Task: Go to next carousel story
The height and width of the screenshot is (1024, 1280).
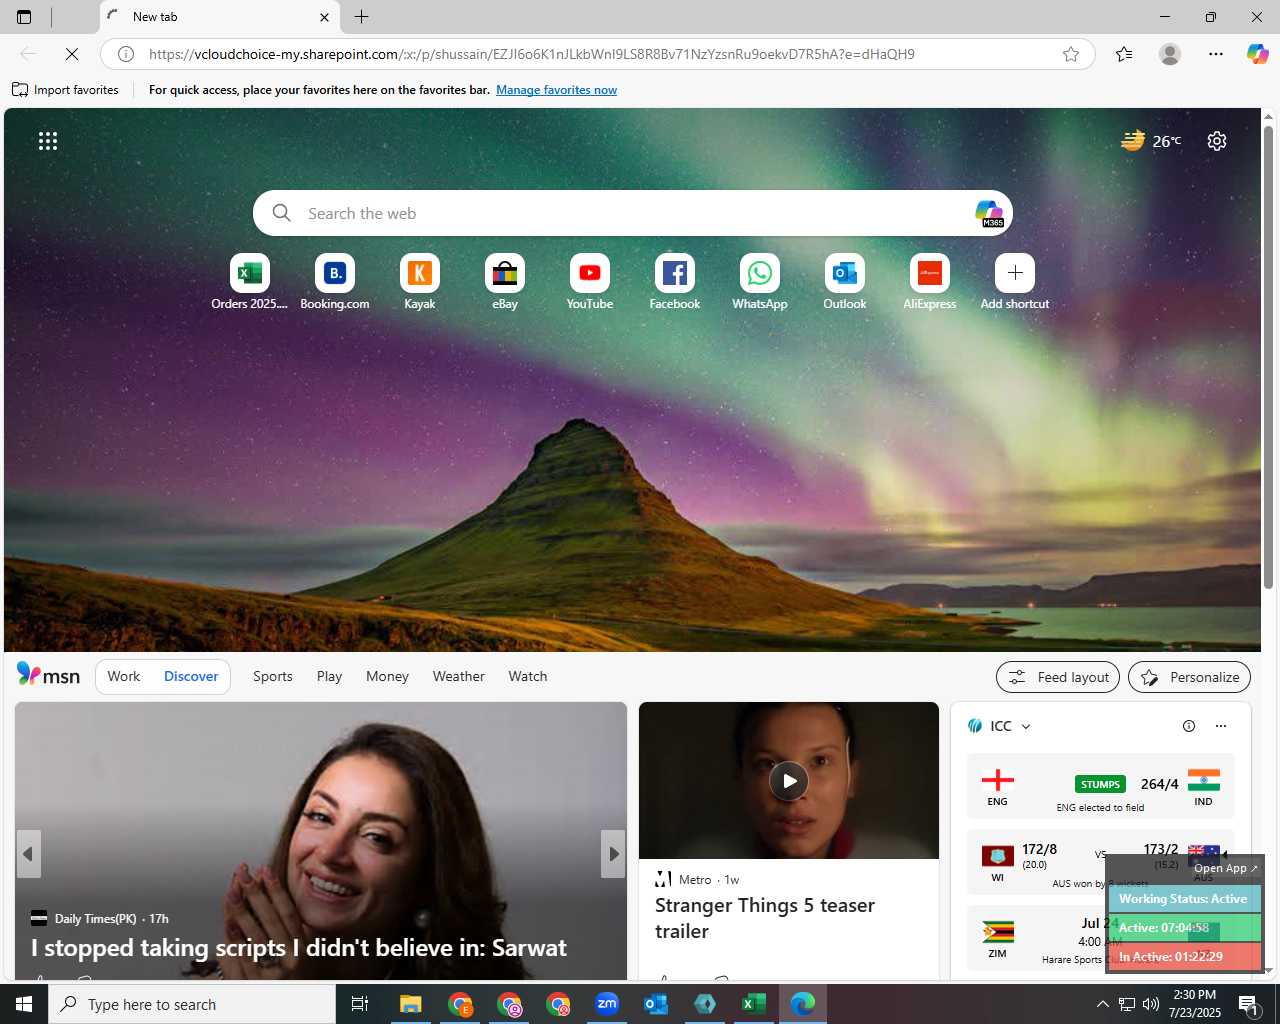Action: pyautogui.click(x=613, y=854)
